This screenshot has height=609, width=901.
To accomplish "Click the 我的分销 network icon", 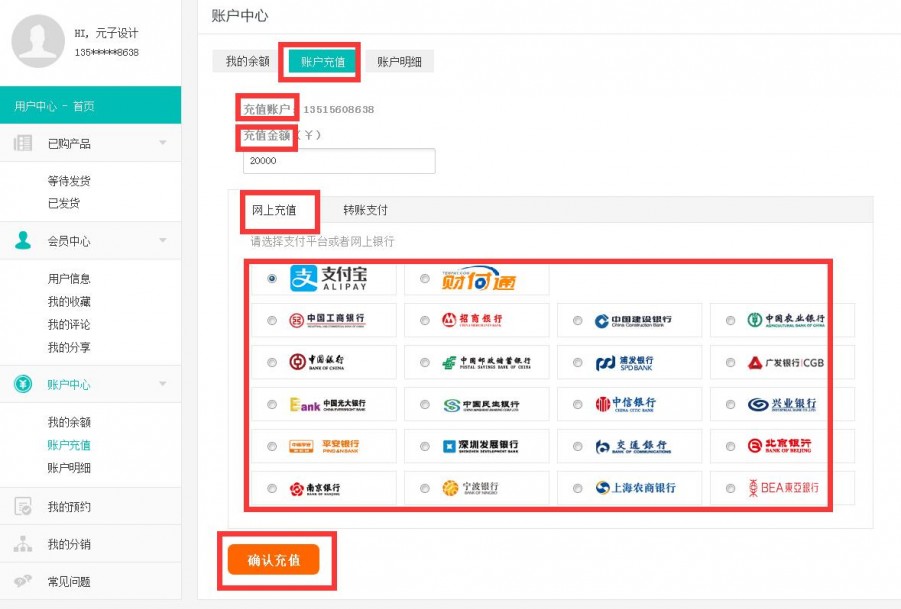I will tap(23, 544).
